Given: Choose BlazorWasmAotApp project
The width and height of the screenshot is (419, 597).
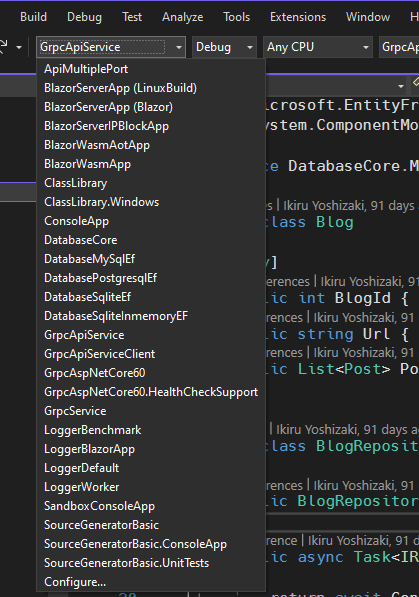Looking at the screenshot, I should coord(151,145).
